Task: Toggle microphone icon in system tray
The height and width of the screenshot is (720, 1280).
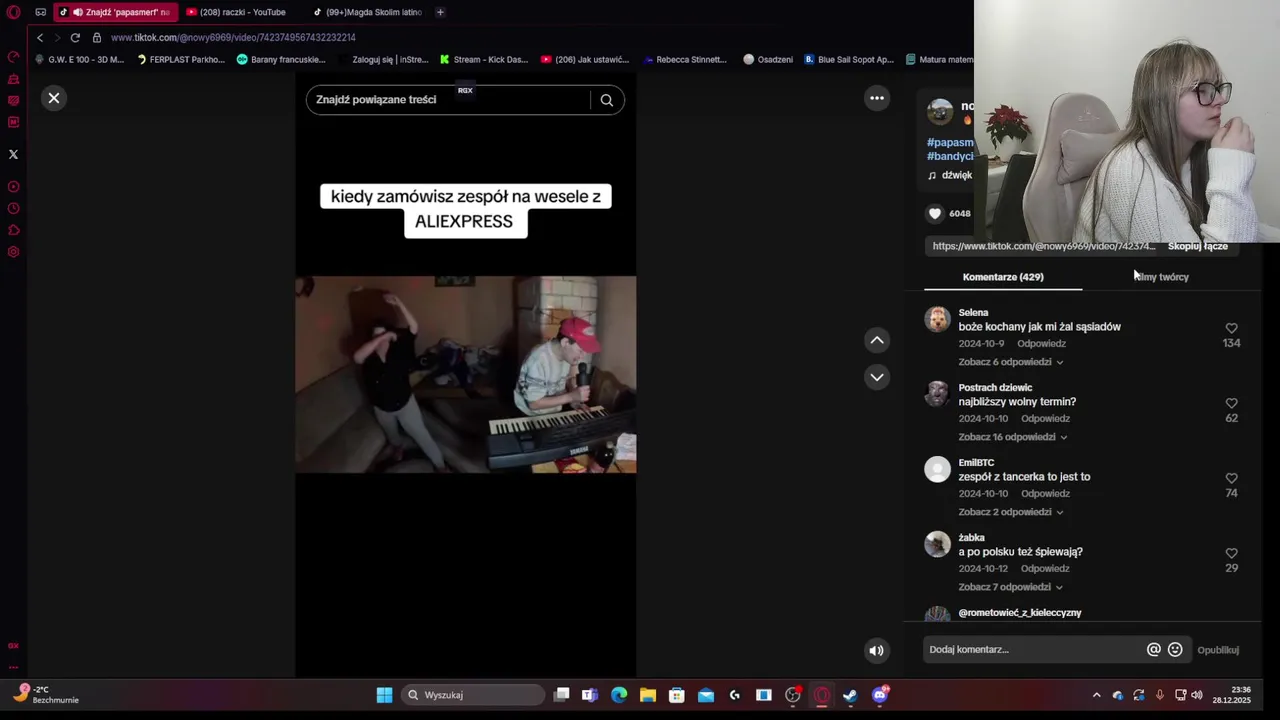Action: coord(1160,695)
